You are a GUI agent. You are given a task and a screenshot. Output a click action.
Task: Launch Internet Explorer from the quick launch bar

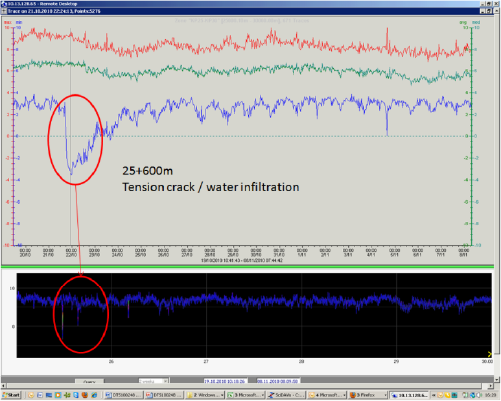tap(94, 395)
